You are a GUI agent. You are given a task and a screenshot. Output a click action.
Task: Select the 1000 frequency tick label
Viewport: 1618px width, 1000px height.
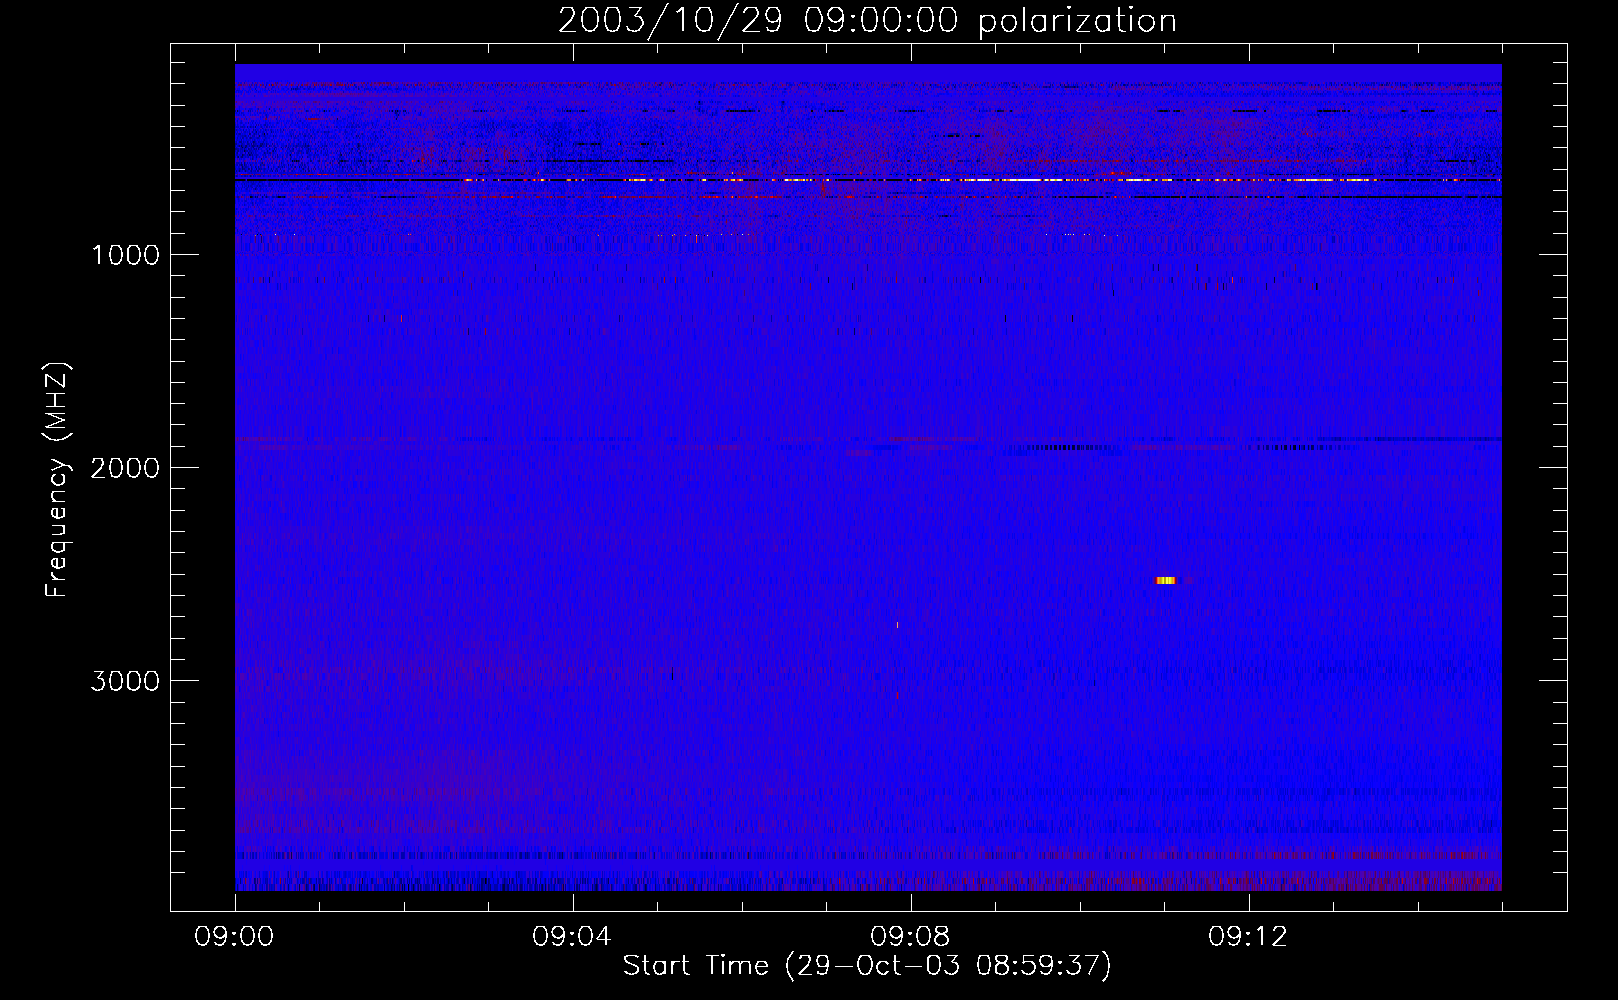[x=126, y=255]
